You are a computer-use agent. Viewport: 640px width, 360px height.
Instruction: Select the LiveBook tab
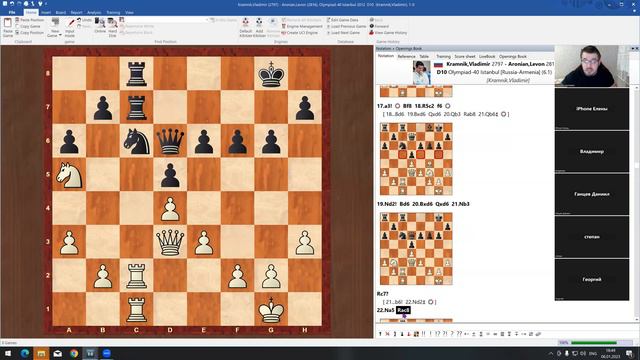click(x=487, y=56)
